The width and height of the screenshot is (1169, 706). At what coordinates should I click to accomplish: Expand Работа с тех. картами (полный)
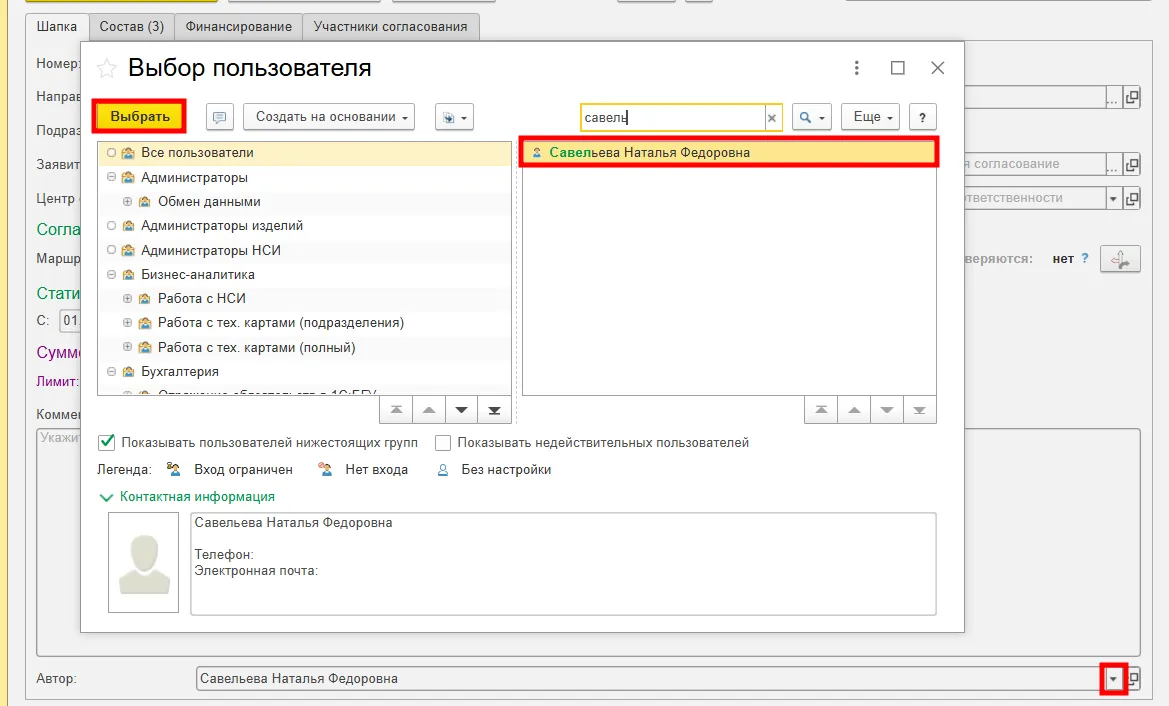(127, 347)
